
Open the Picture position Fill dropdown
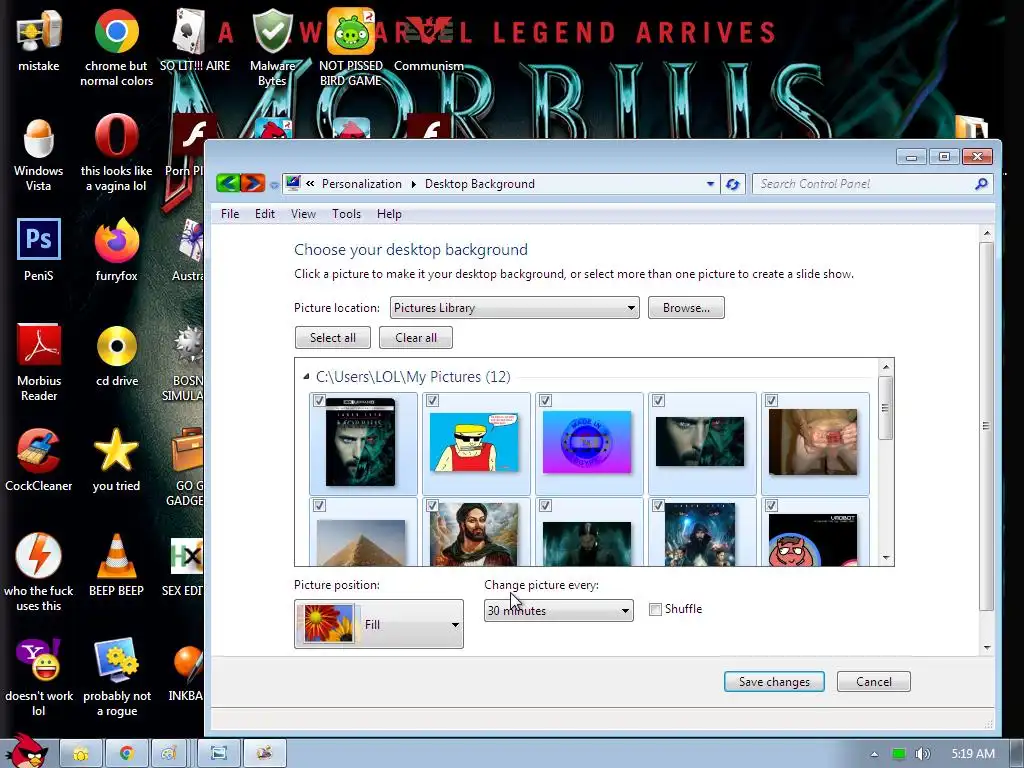tap(379, 624)
